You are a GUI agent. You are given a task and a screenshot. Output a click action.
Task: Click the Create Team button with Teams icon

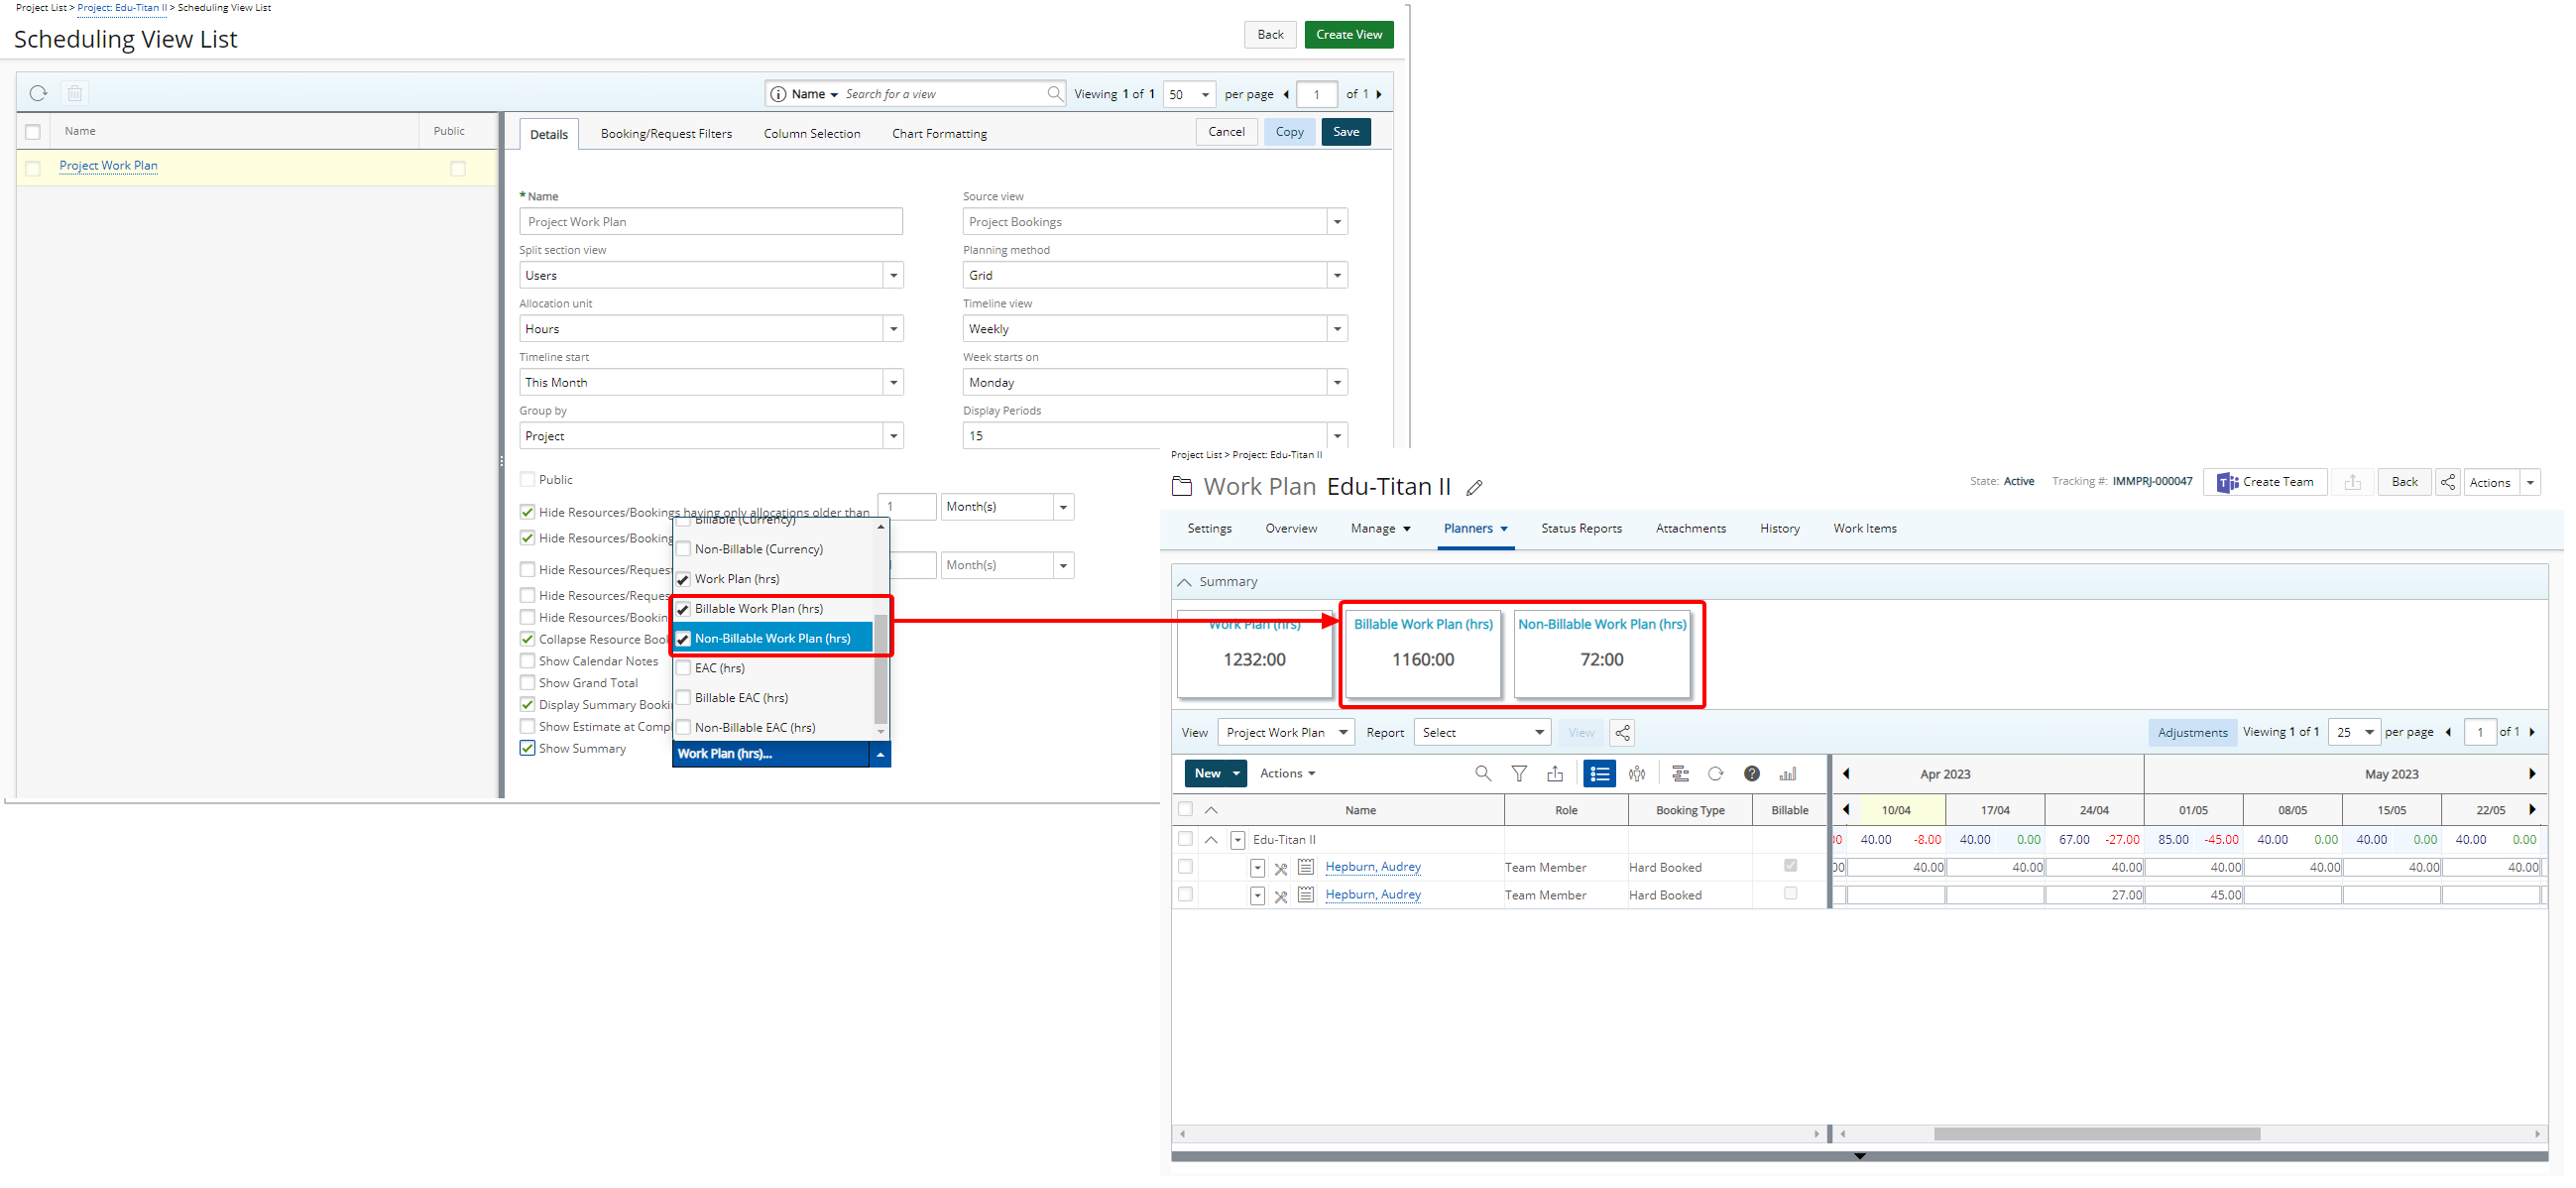click(2265, 482)
